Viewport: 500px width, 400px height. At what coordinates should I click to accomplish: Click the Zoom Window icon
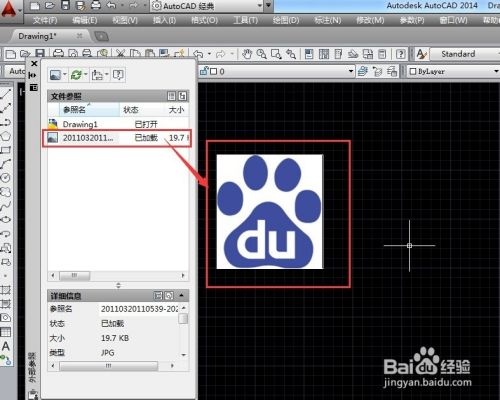point(276,54)
